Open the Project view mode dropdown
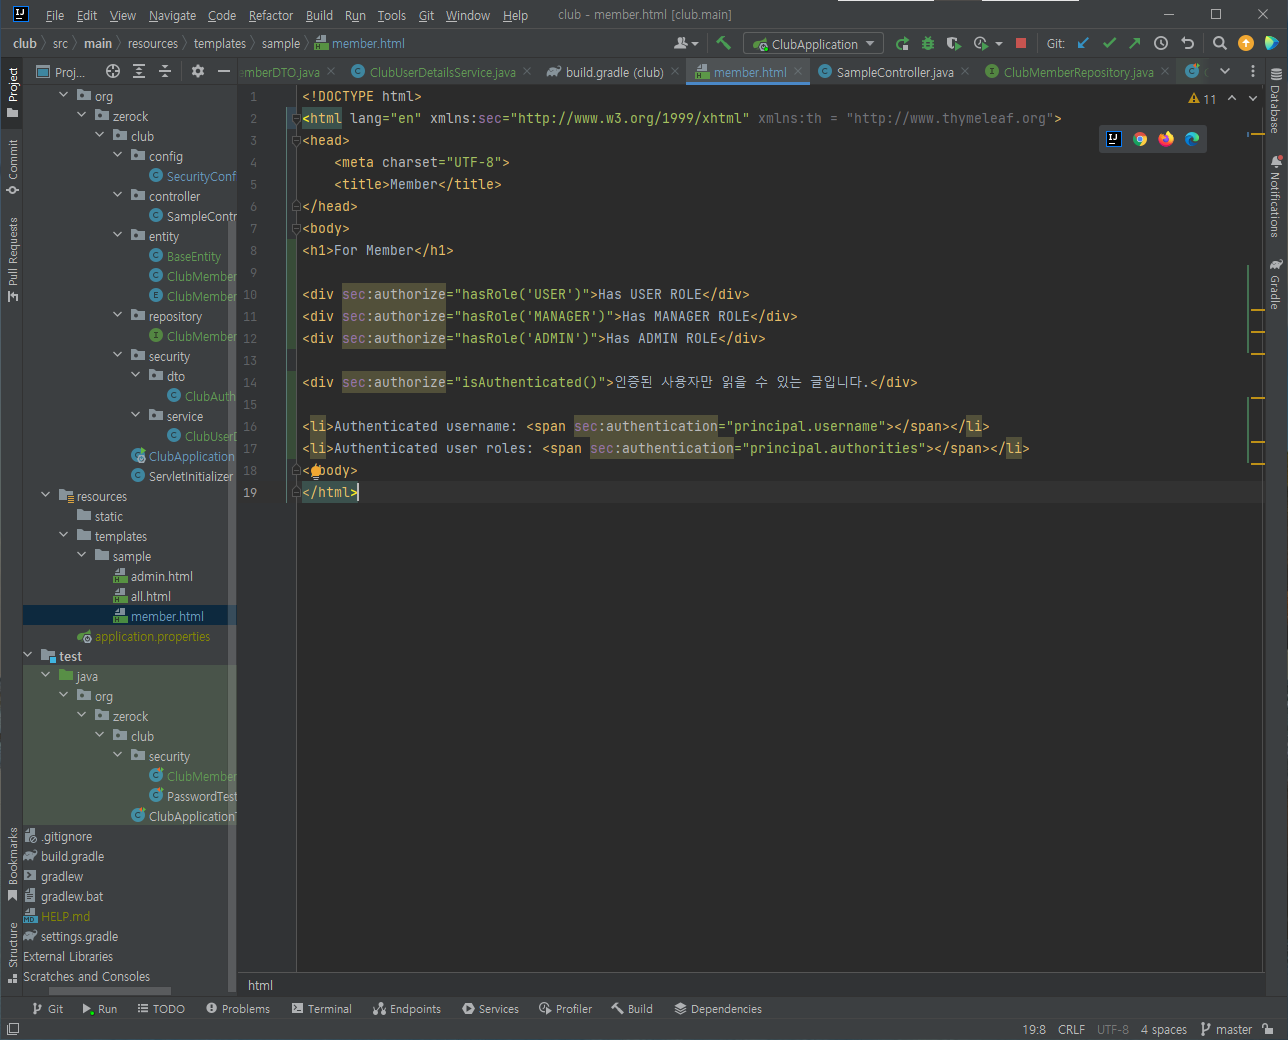Image resolution: width=1288 pixels, height=1040 pixels. point(62,71)
